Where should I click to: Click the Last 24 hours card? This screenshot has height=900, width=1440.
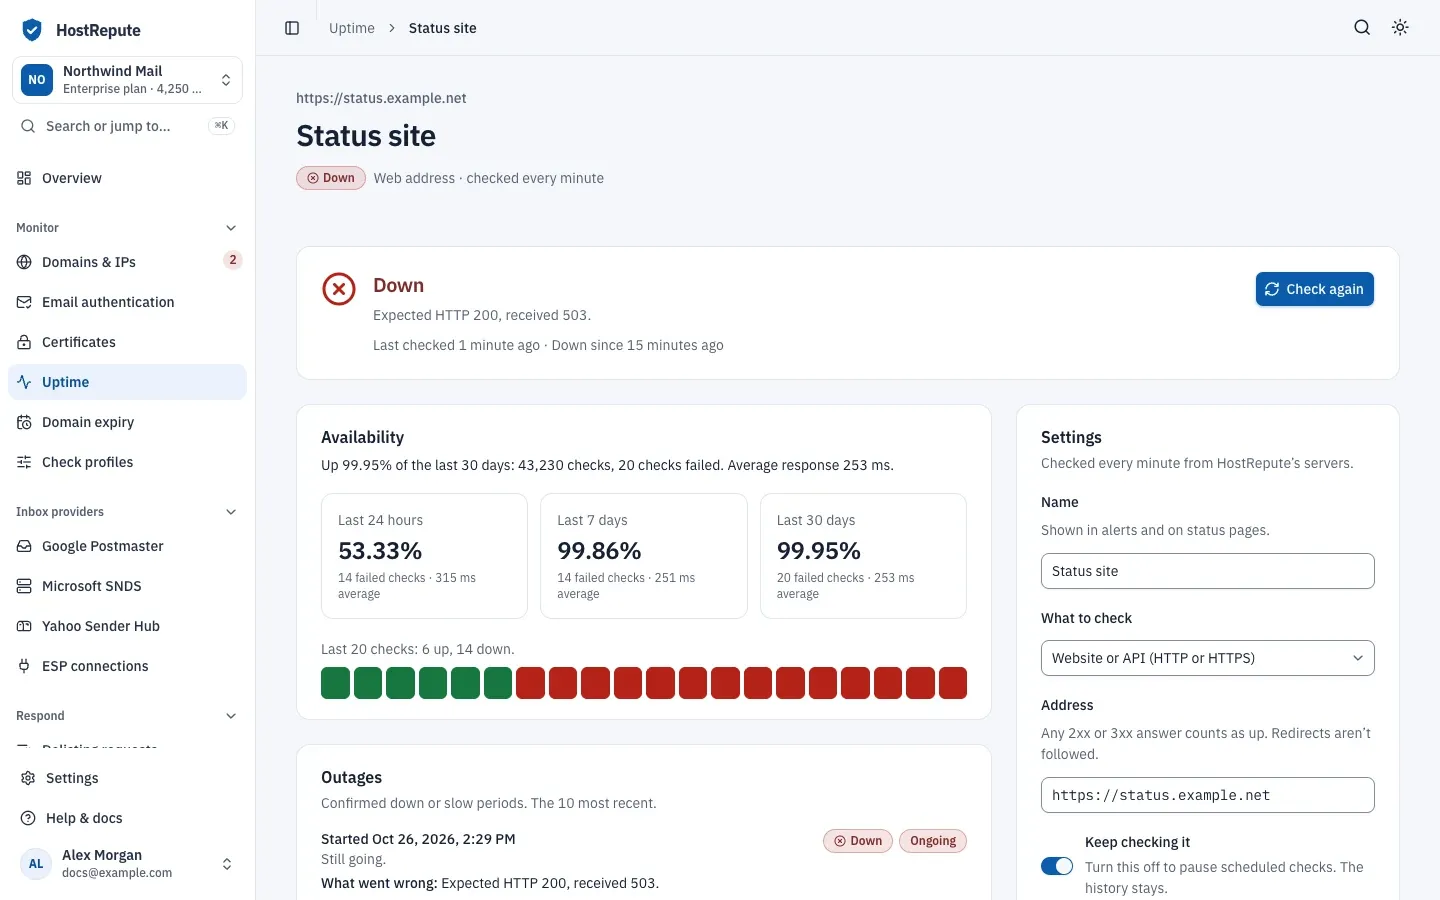pos(424,556)
